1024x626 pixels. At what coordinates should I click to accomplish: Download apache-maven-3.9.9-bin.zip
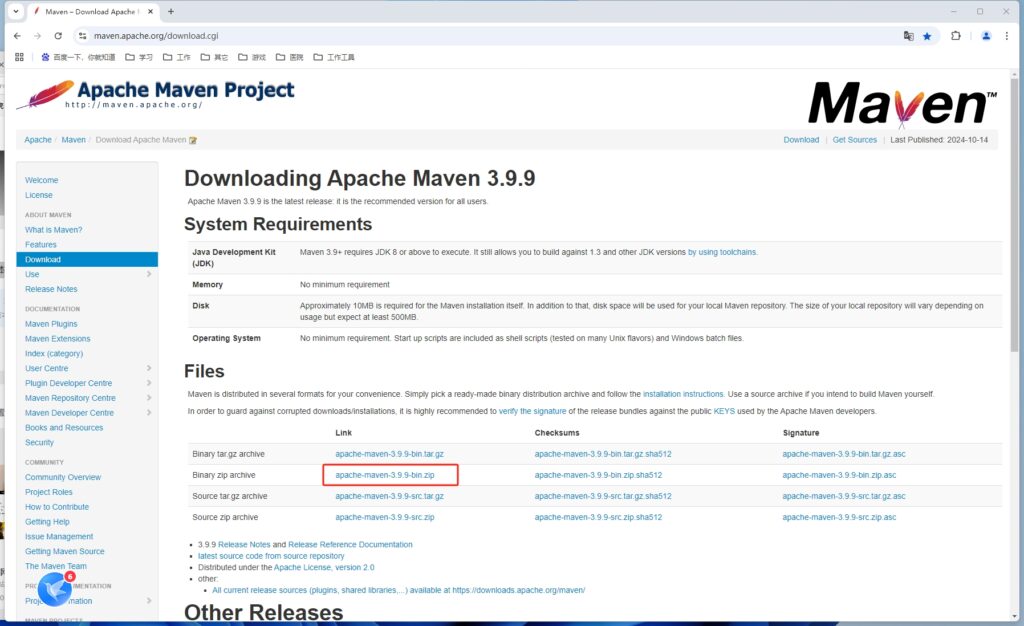[x=390, y=475]
